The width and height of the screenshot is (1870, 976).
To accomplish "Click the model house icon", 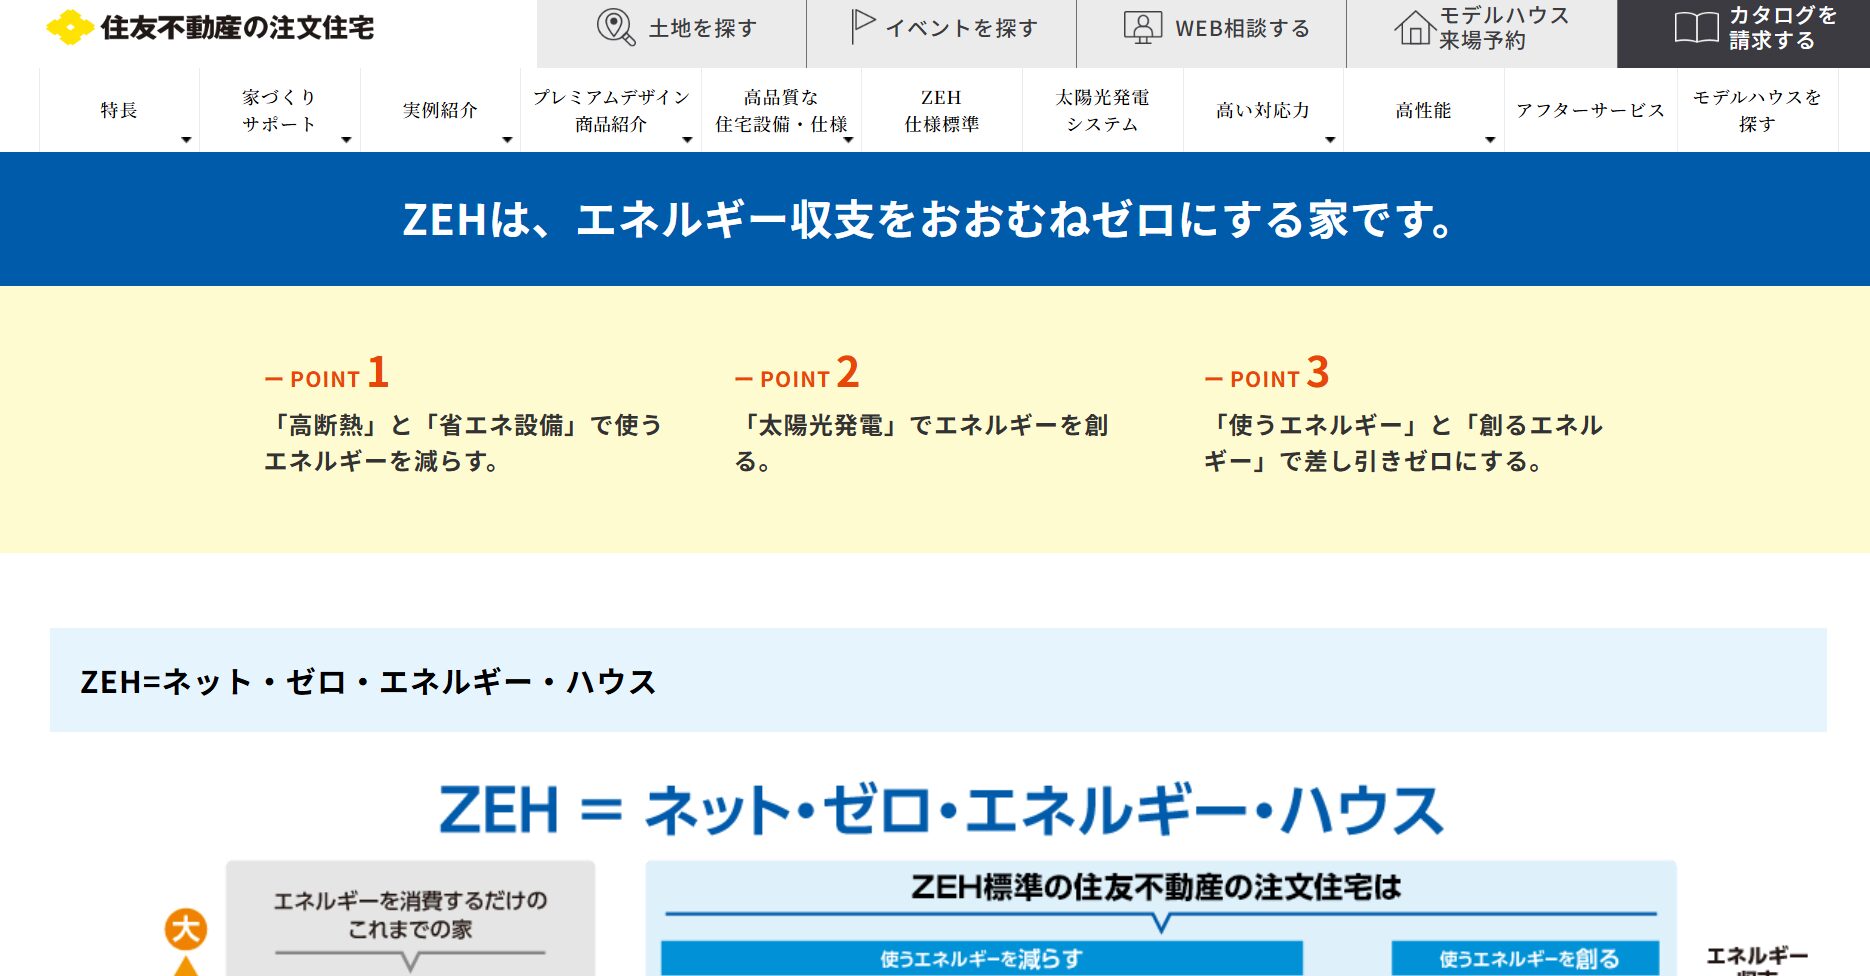I will tap(1413, 28).
